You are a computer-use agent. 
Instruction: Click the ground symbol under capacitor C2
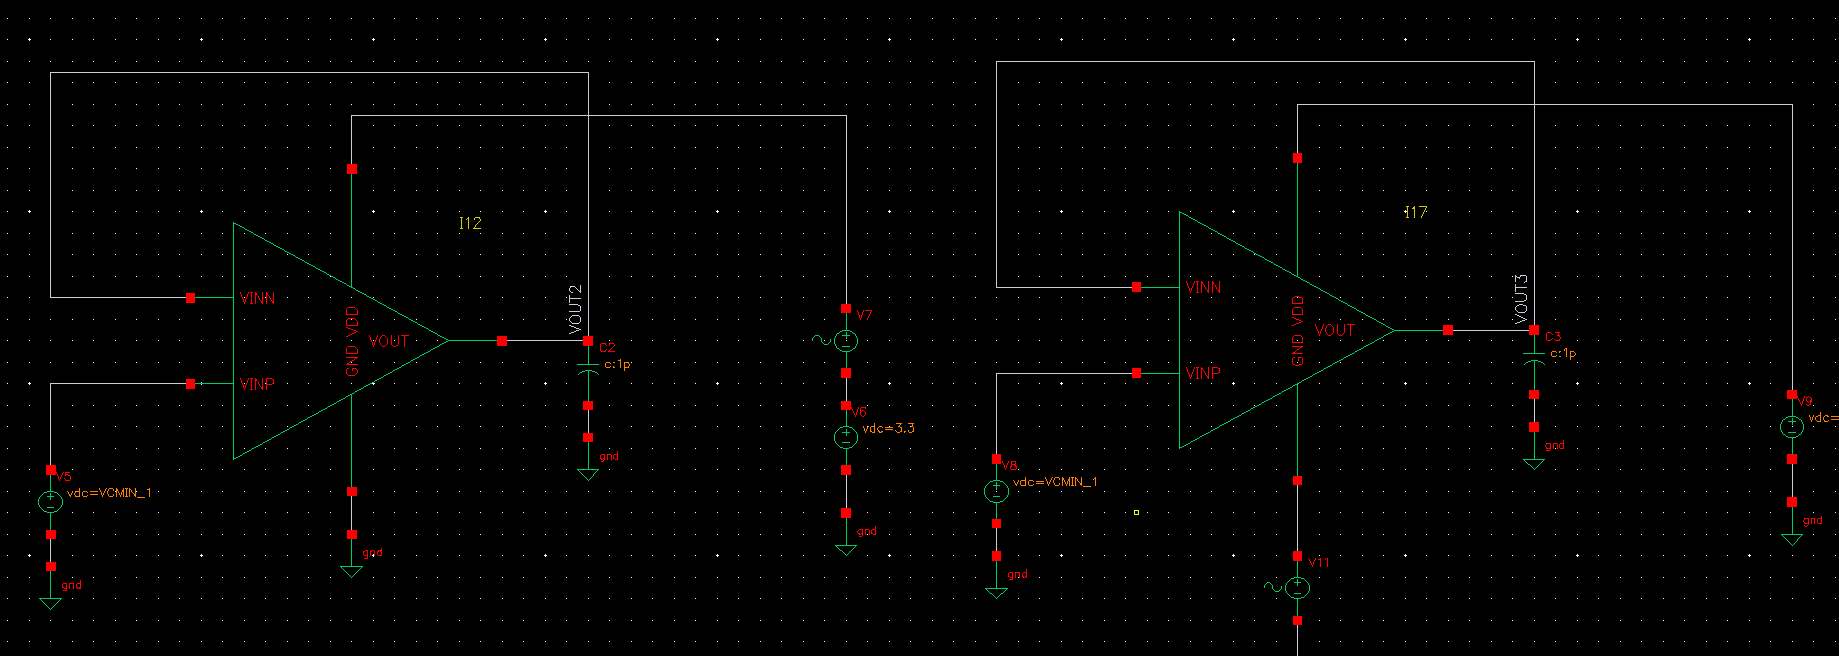pyautogui.click(x=588, y=473)
